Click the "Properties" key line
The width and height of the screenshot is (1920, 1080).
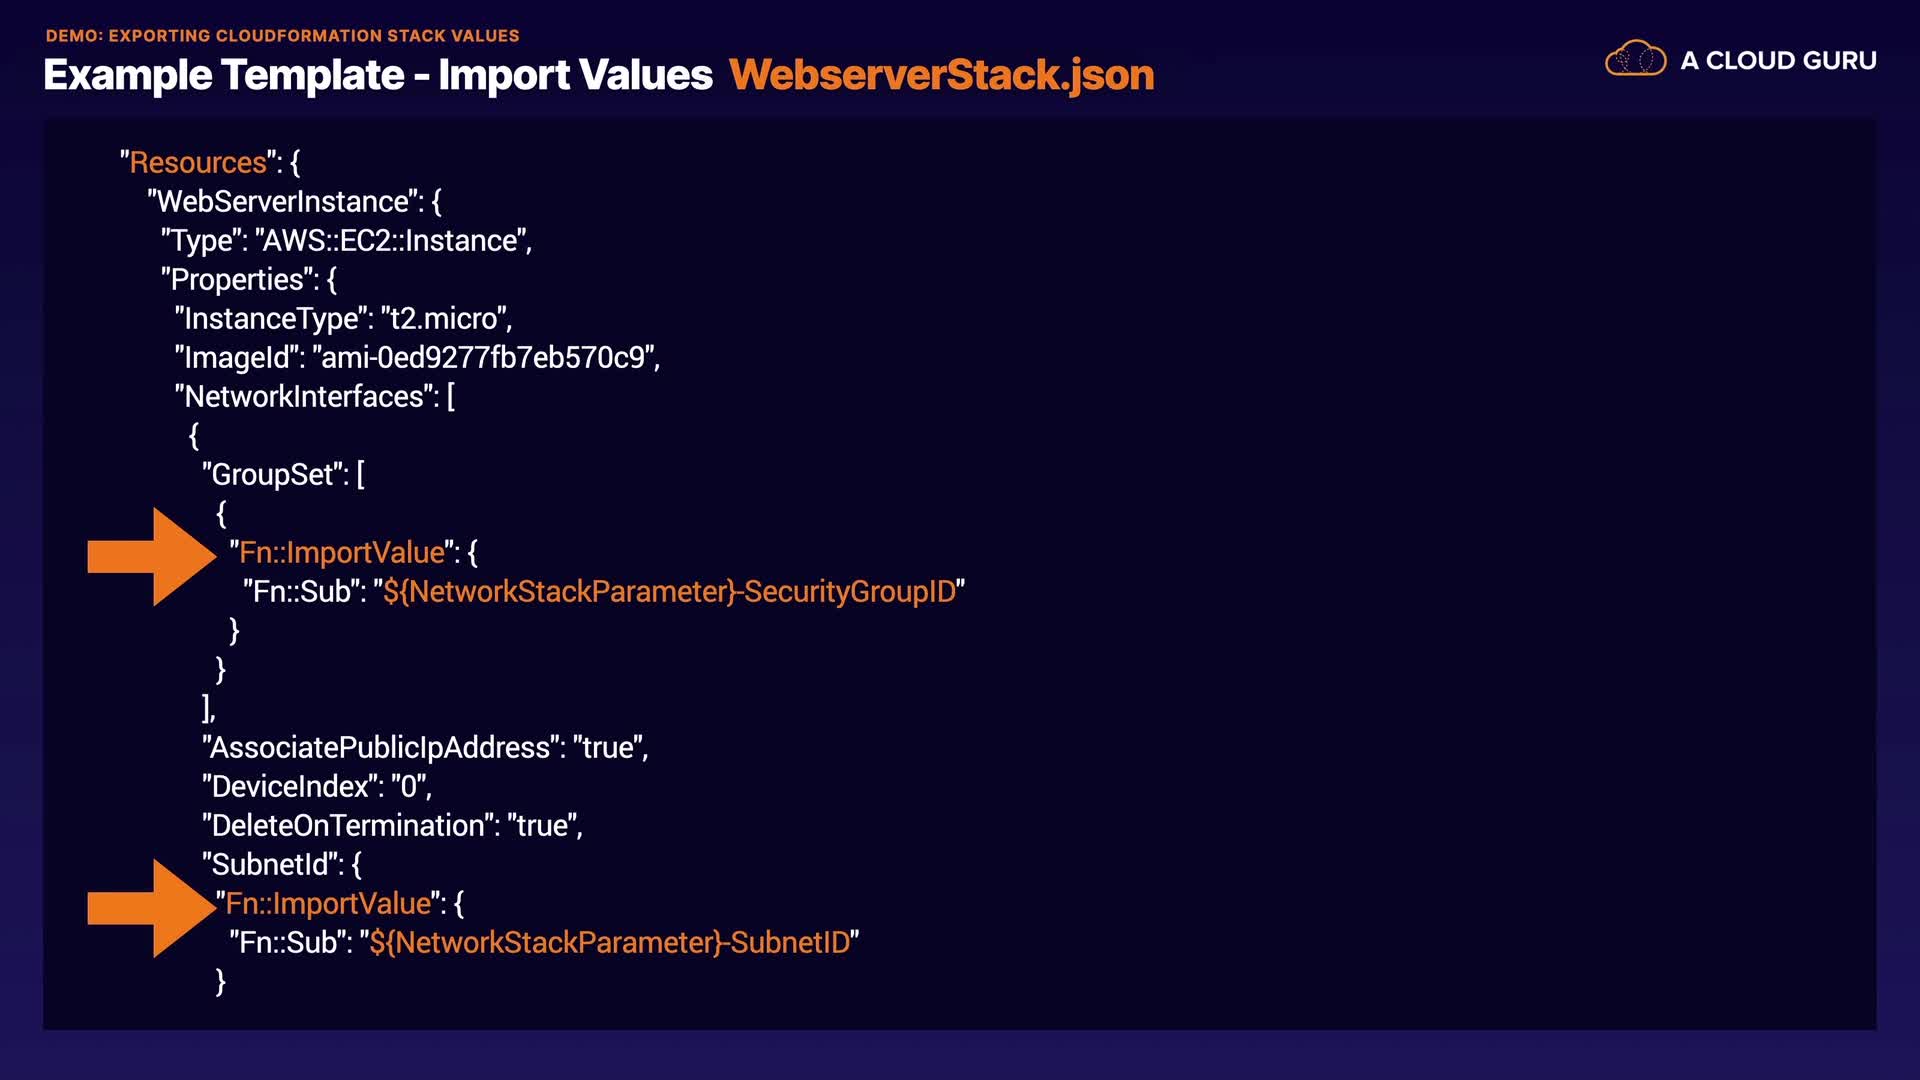coord(248,280)
